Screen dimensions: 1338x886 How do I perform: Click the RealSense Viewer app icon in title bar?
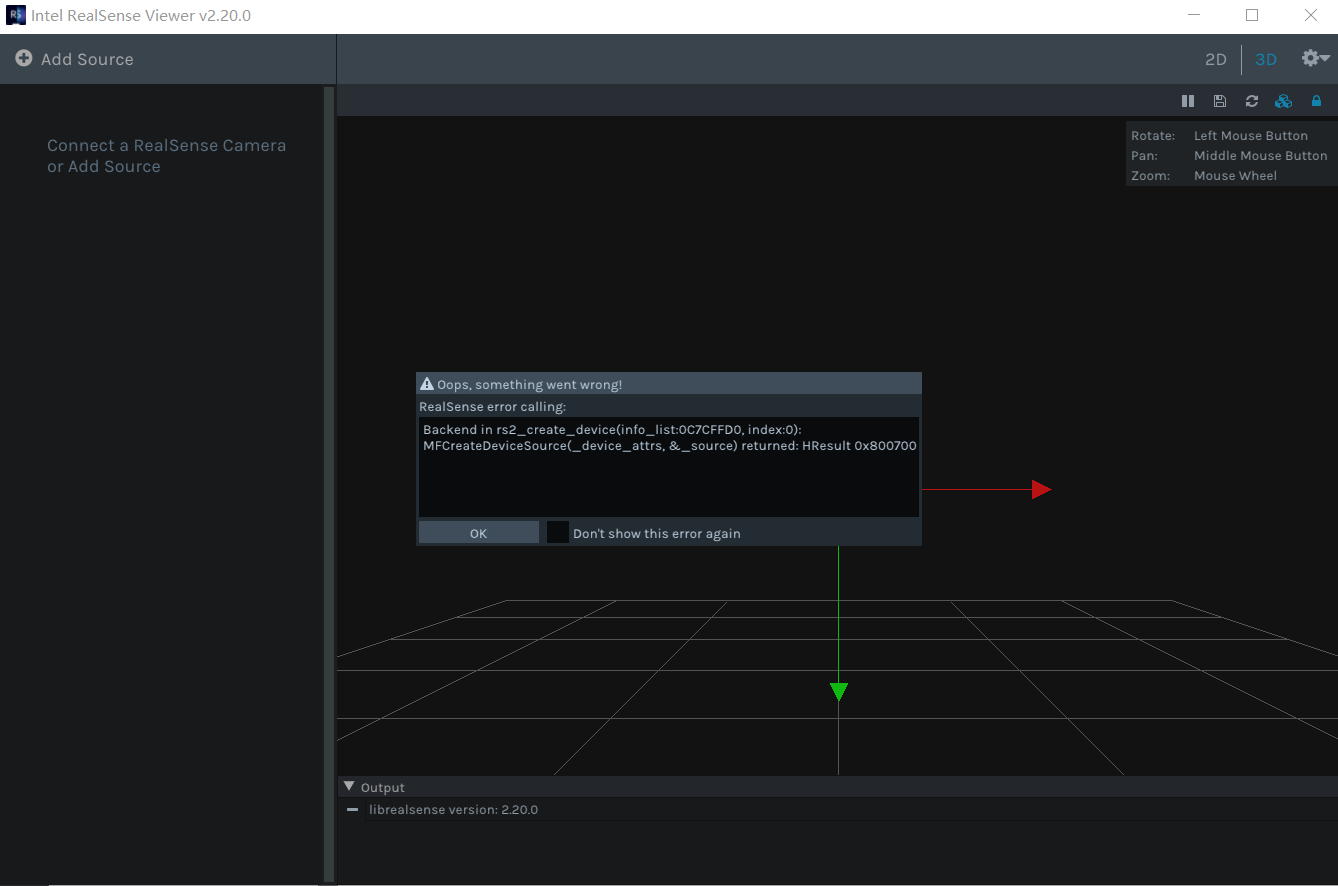pyautogui.click(x=16, y=16)
